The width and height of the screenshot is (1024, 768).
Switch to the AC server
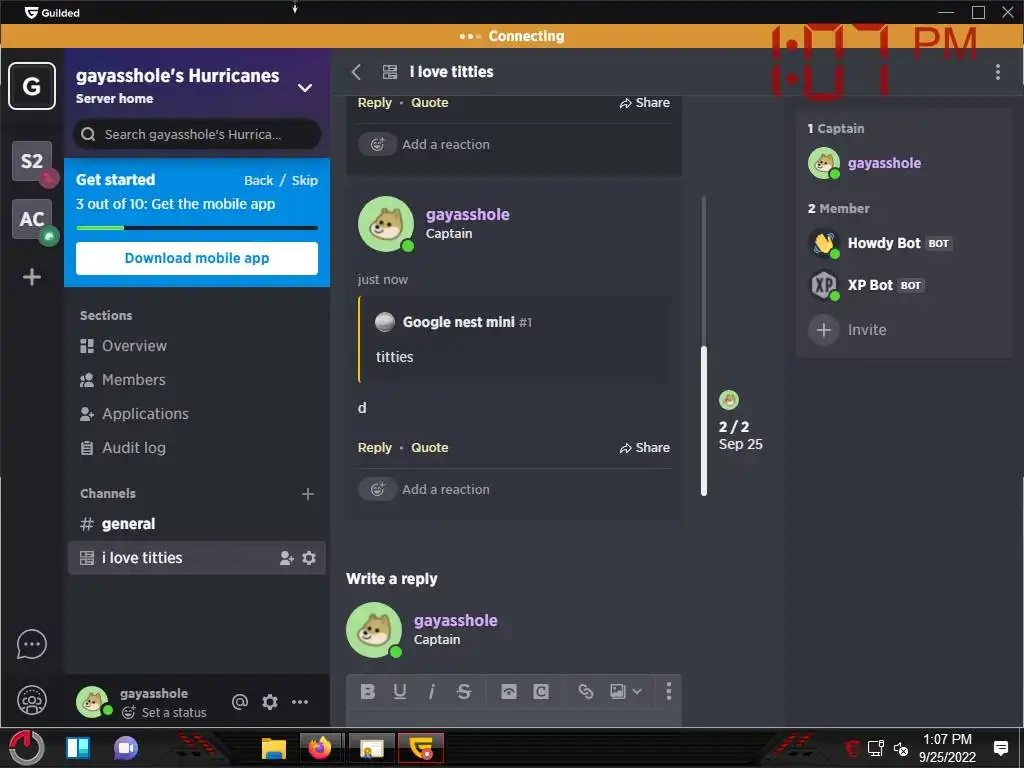(32, 219)
